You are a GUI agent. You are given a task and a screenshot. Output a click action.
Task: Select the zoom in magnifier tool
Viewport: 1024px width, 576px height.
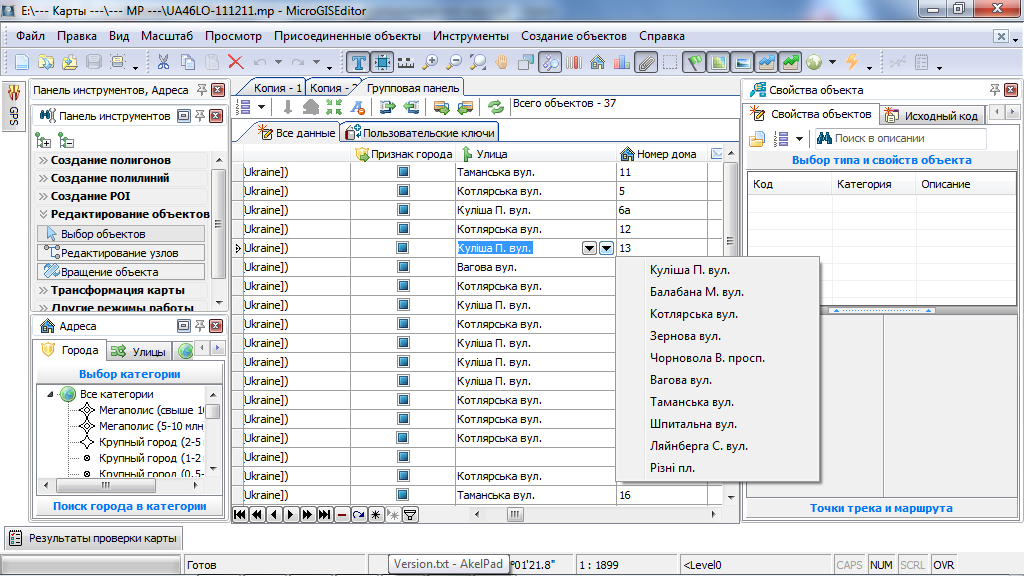coord(430,62)
